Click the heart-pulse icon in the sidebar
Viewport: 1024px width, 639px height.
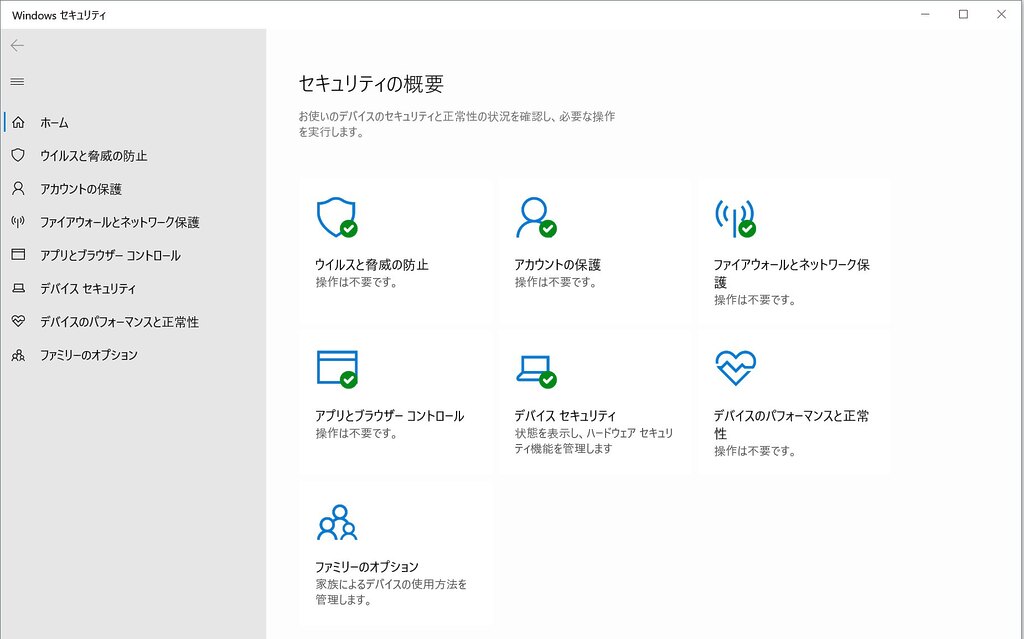click(18, 321)
